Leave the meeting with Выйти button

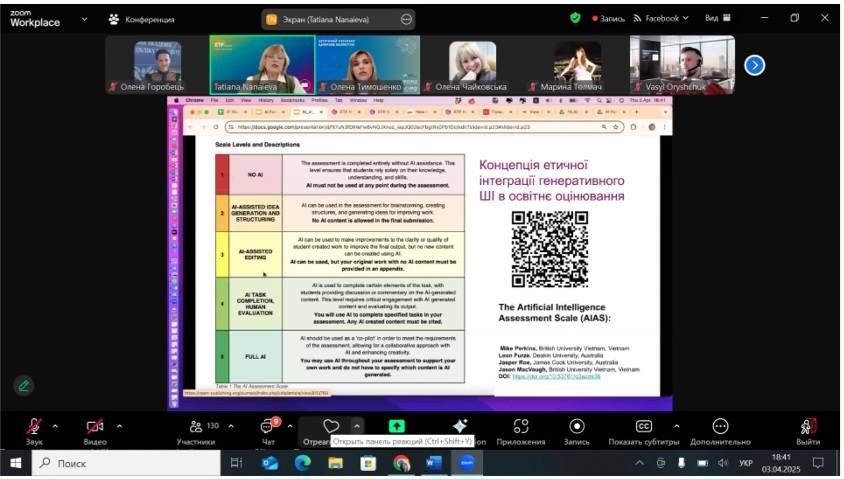click(x=808, y=426)
